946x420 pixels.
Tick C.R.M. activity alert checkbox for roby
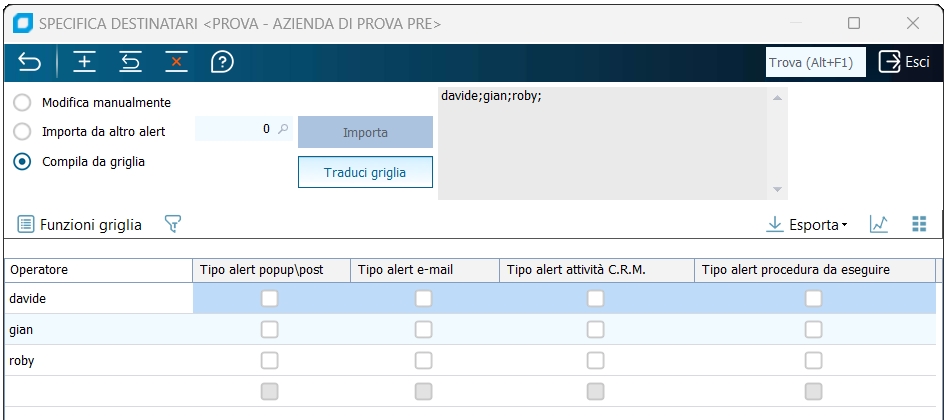click(x=596, y=360)
